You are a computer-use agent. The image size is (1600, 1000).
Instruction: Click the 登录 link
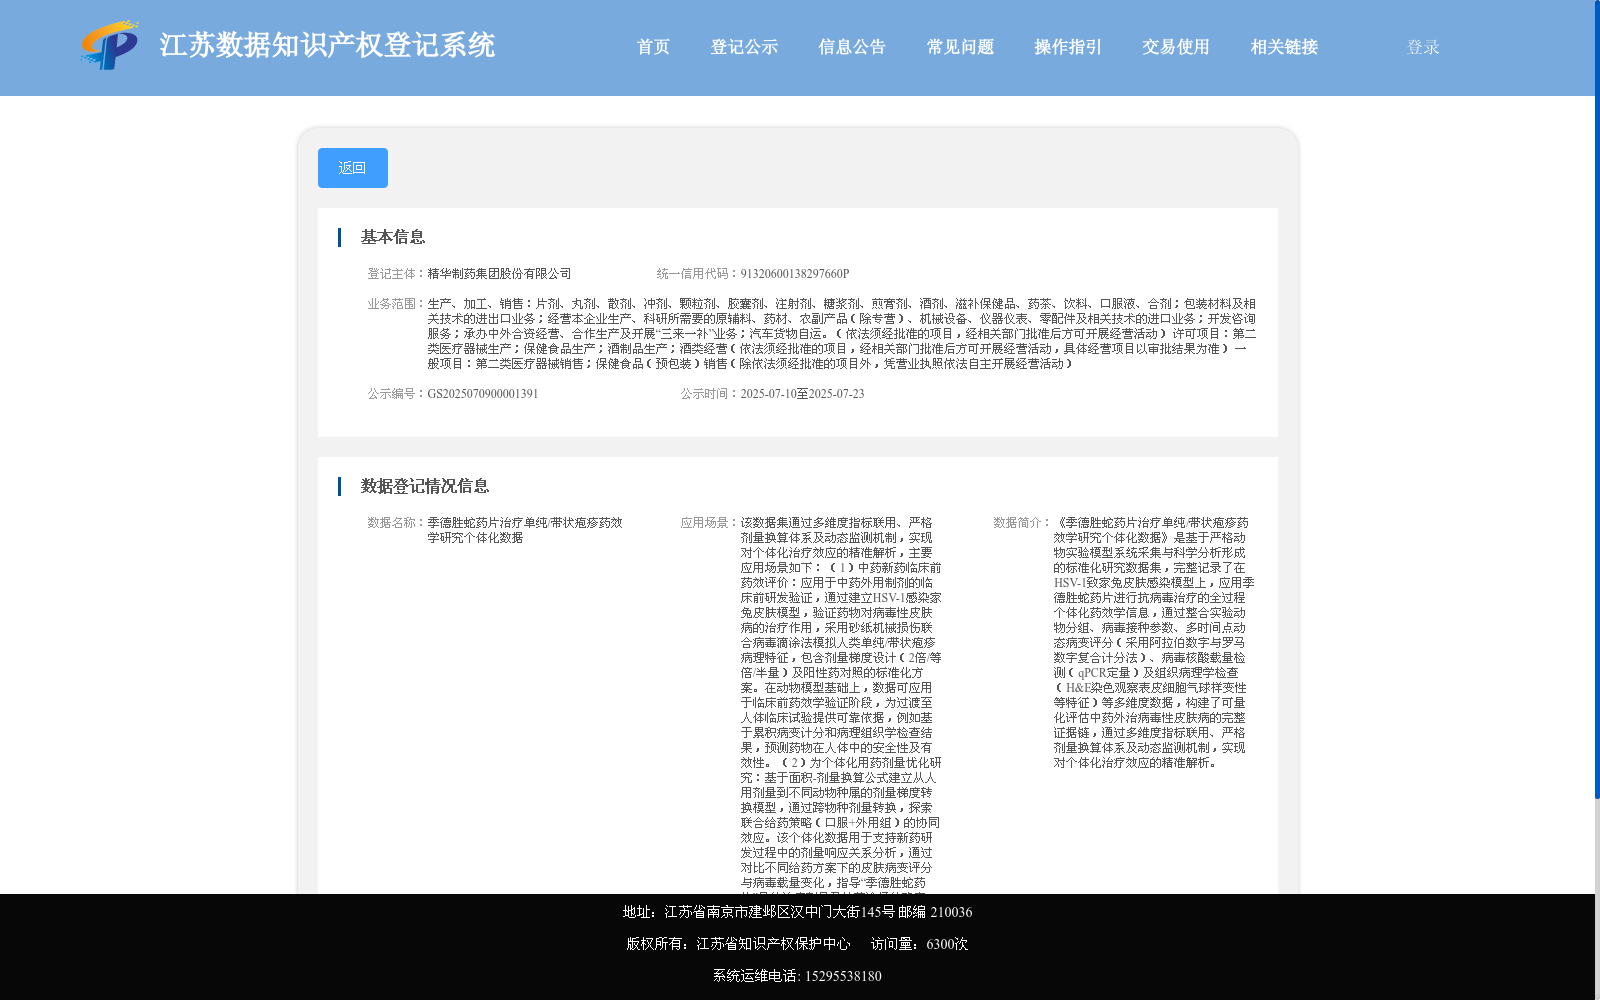(1423, 47)
